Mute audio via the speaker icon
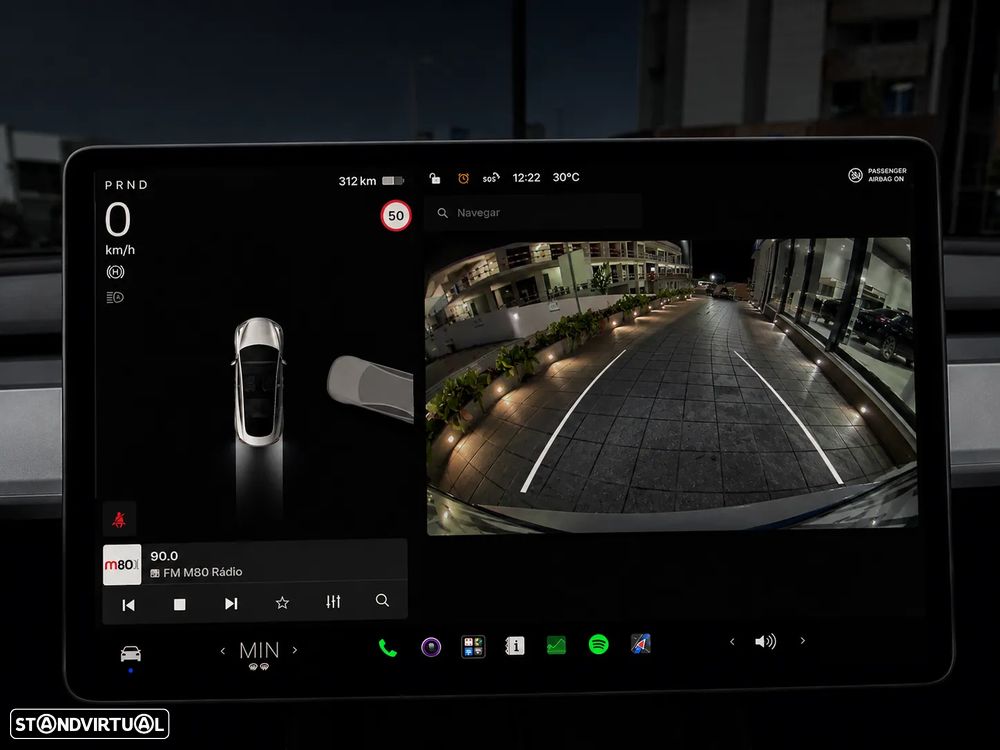Image resolution: width=1000 pixels, height=750 pixels. [765, 642]
